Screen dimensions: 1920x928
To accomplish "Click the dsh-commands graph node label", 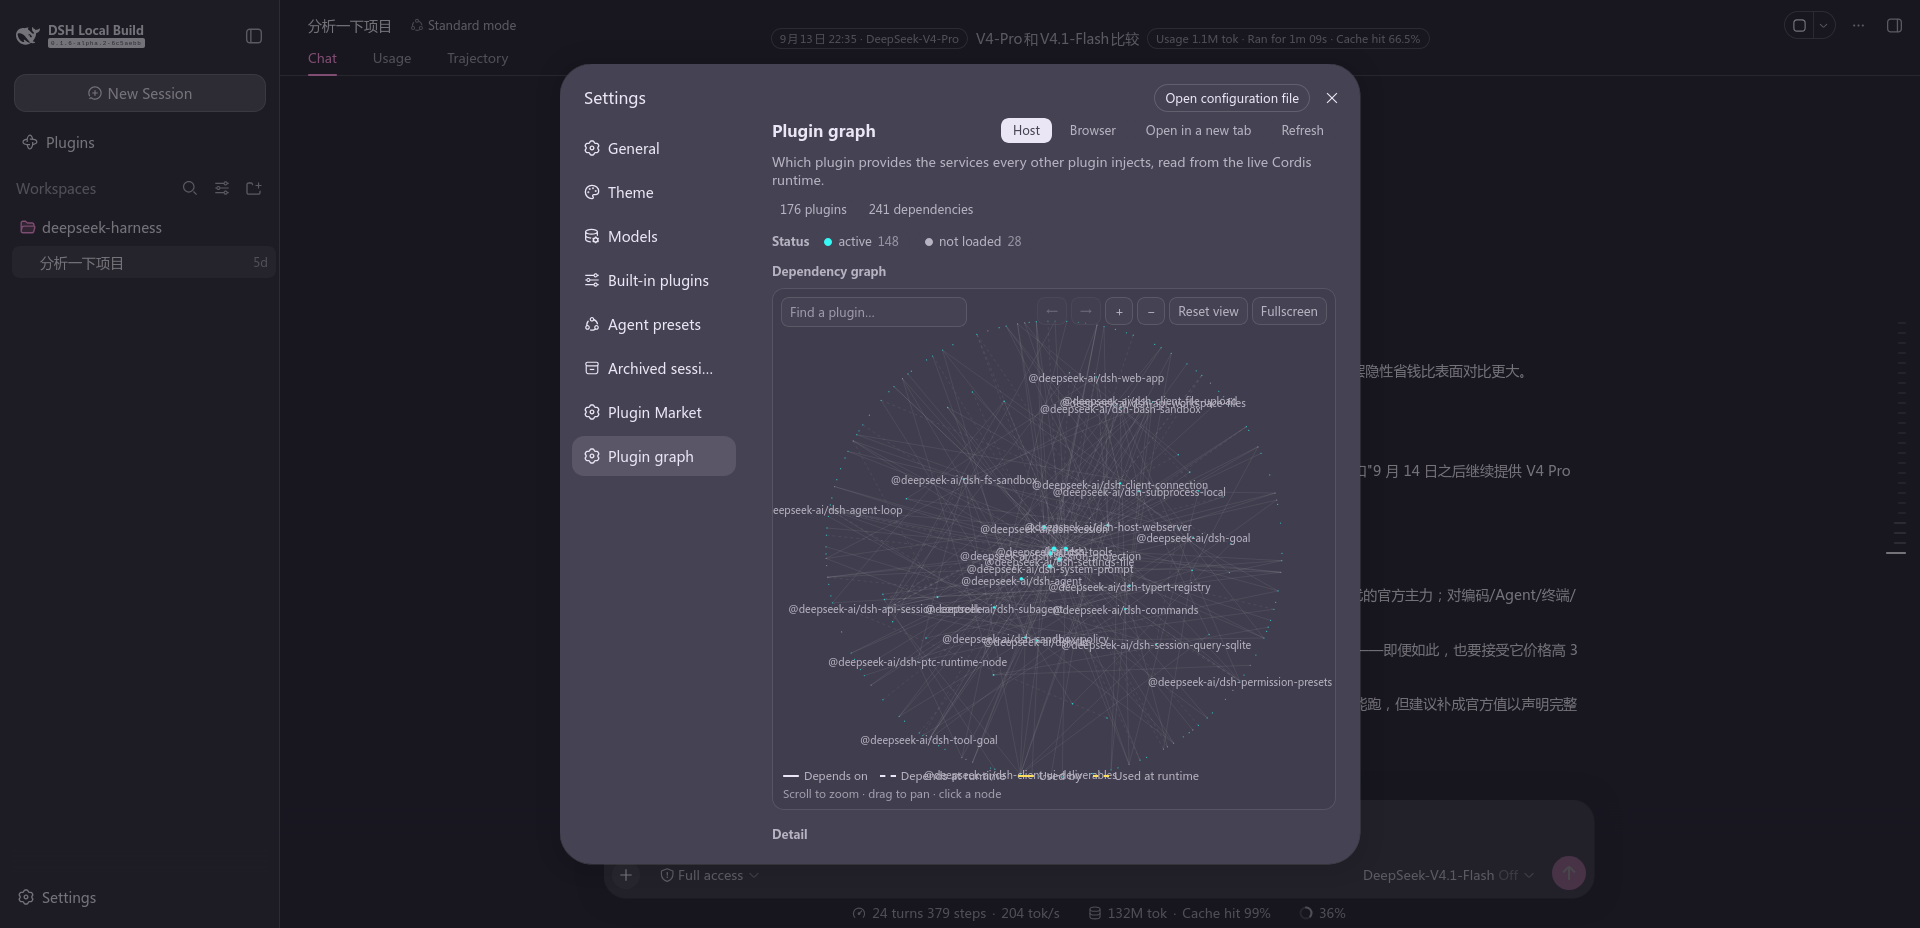I will 1125,610.
